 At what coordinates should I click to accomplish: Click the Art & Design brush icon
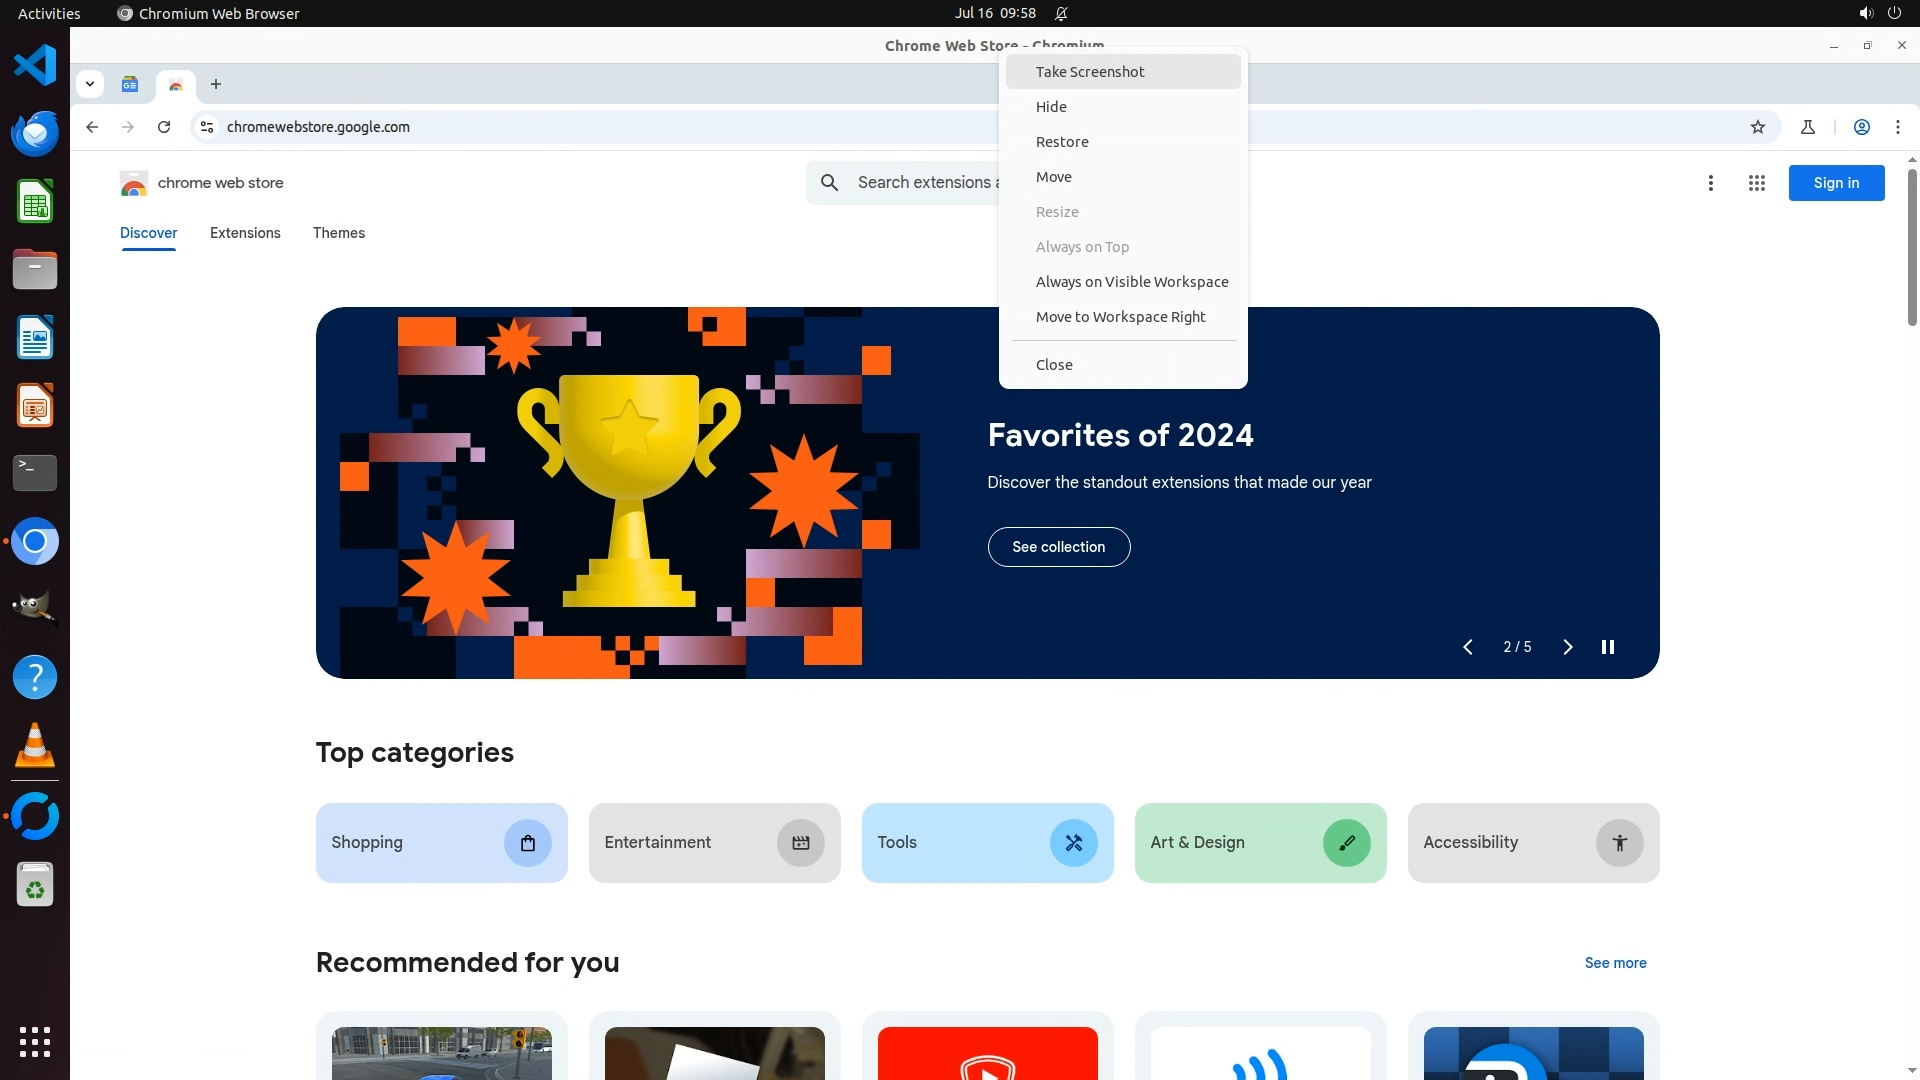pyautogui.click(x=1346, y=843)
